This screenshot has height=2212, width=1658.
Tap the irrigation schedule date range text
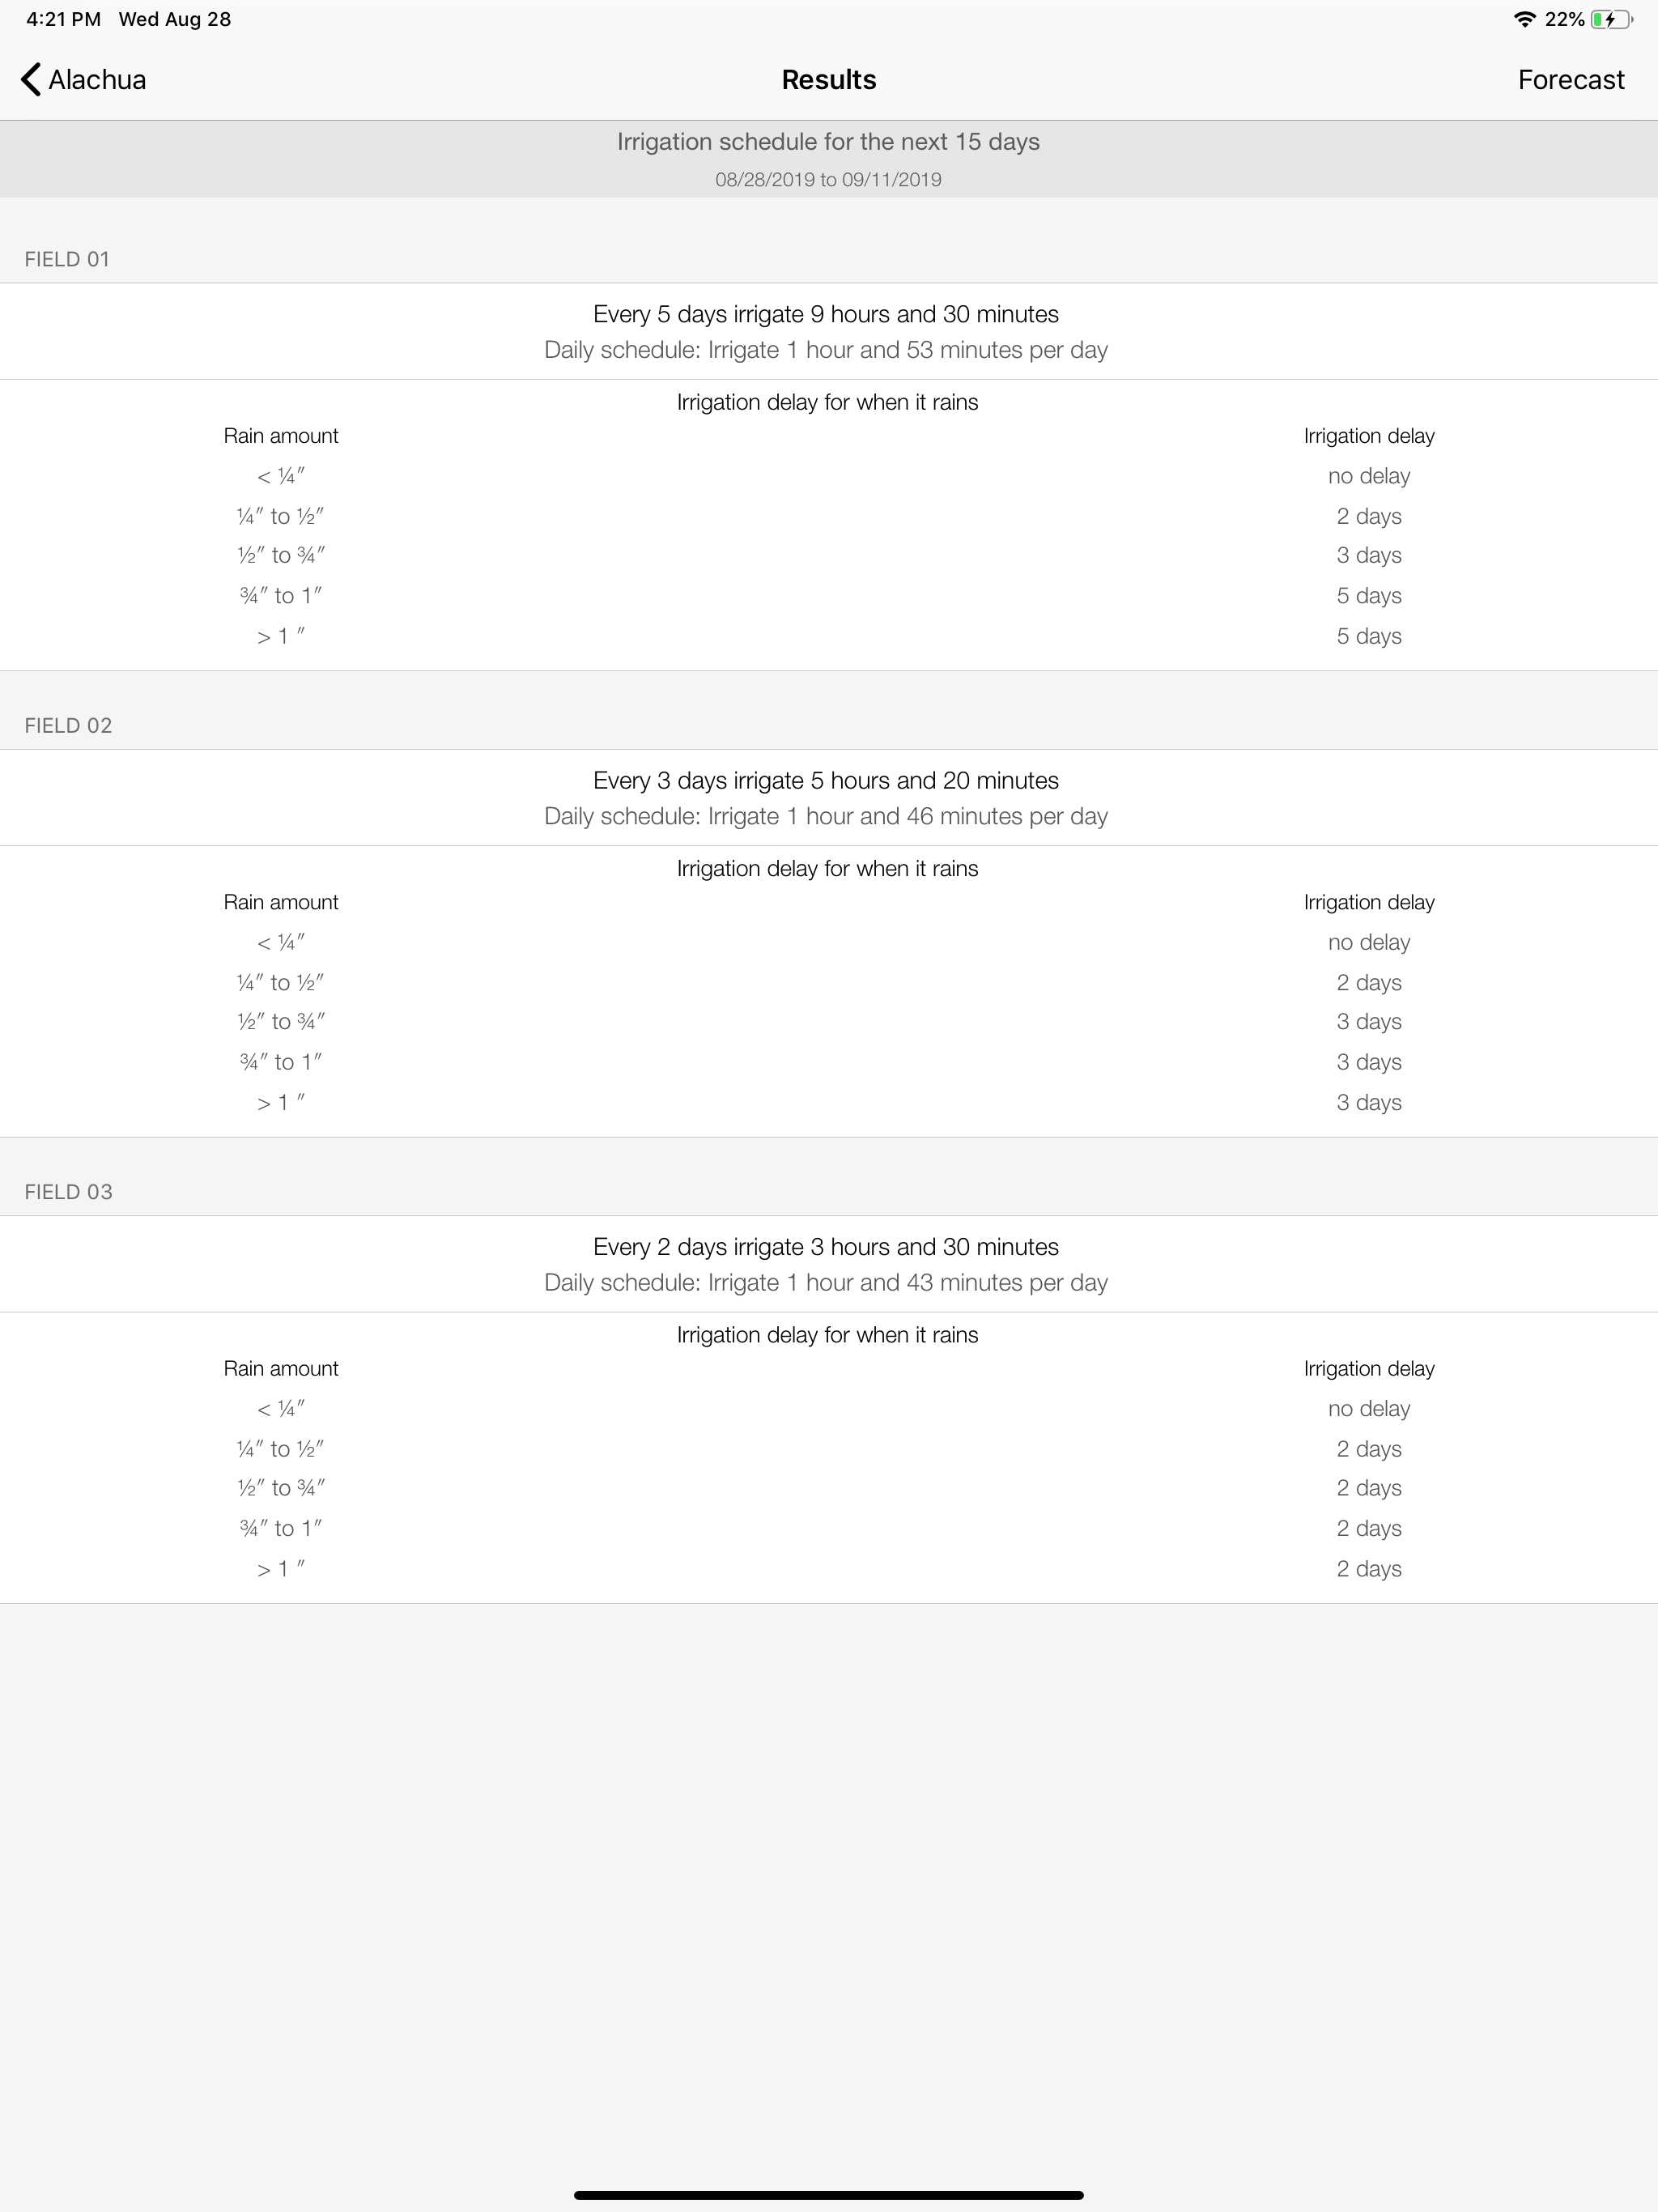[x=828, y=180]
